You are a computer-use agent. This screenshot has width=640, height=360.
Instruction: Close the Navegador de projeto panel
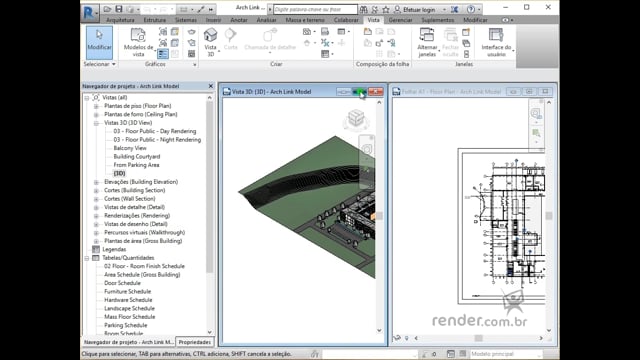tap(211, 86)
